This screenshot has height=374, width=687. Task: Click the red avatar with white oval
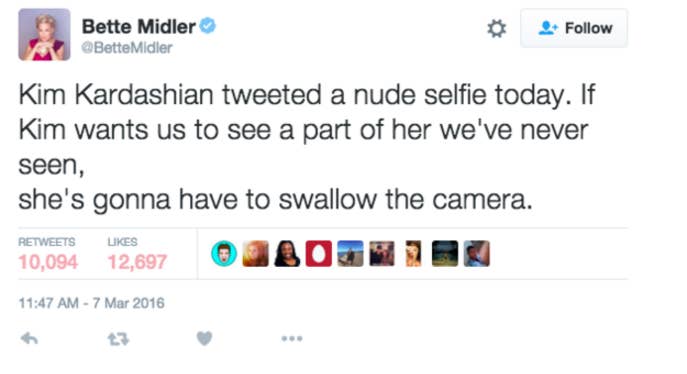tap(319, 254)
